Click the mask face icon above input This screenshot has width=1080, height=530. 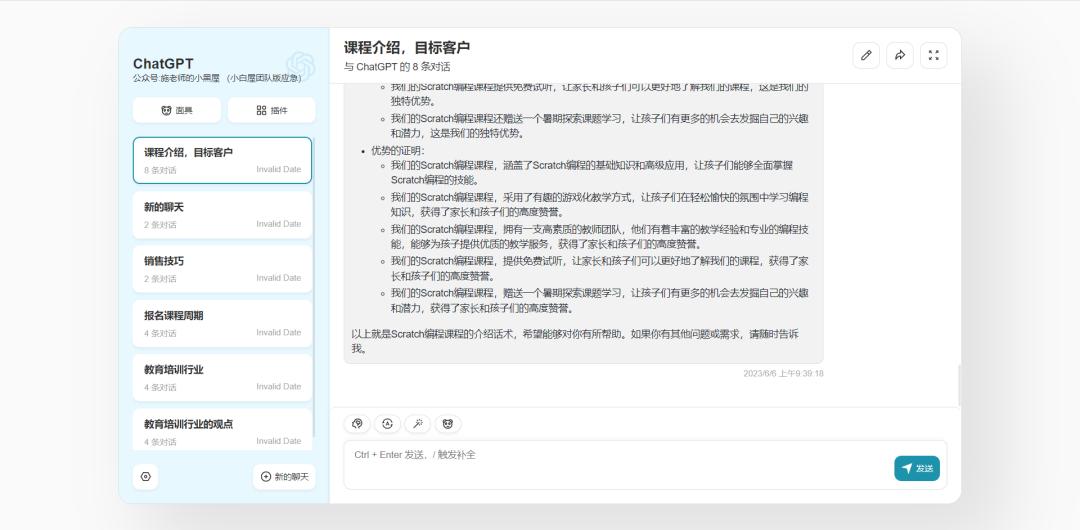coord(448,424)
